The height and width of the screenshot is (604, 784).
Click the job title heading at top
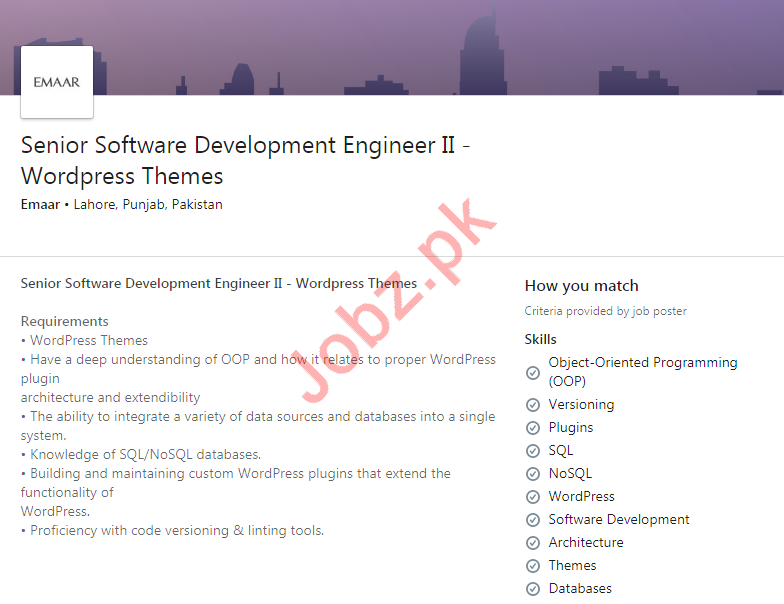pos(245,160)
